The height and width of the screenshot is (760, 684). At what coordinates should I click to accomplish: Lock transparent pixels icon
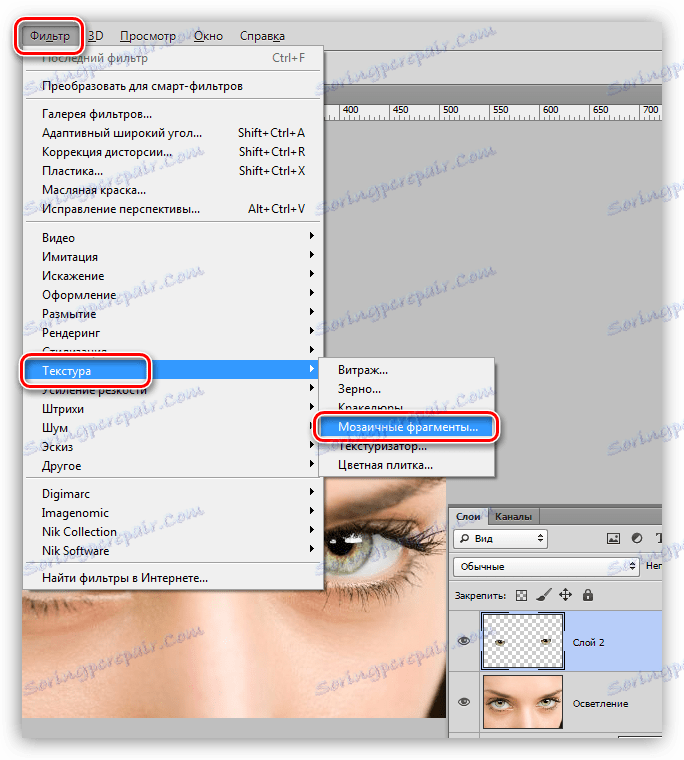(522, 595)
